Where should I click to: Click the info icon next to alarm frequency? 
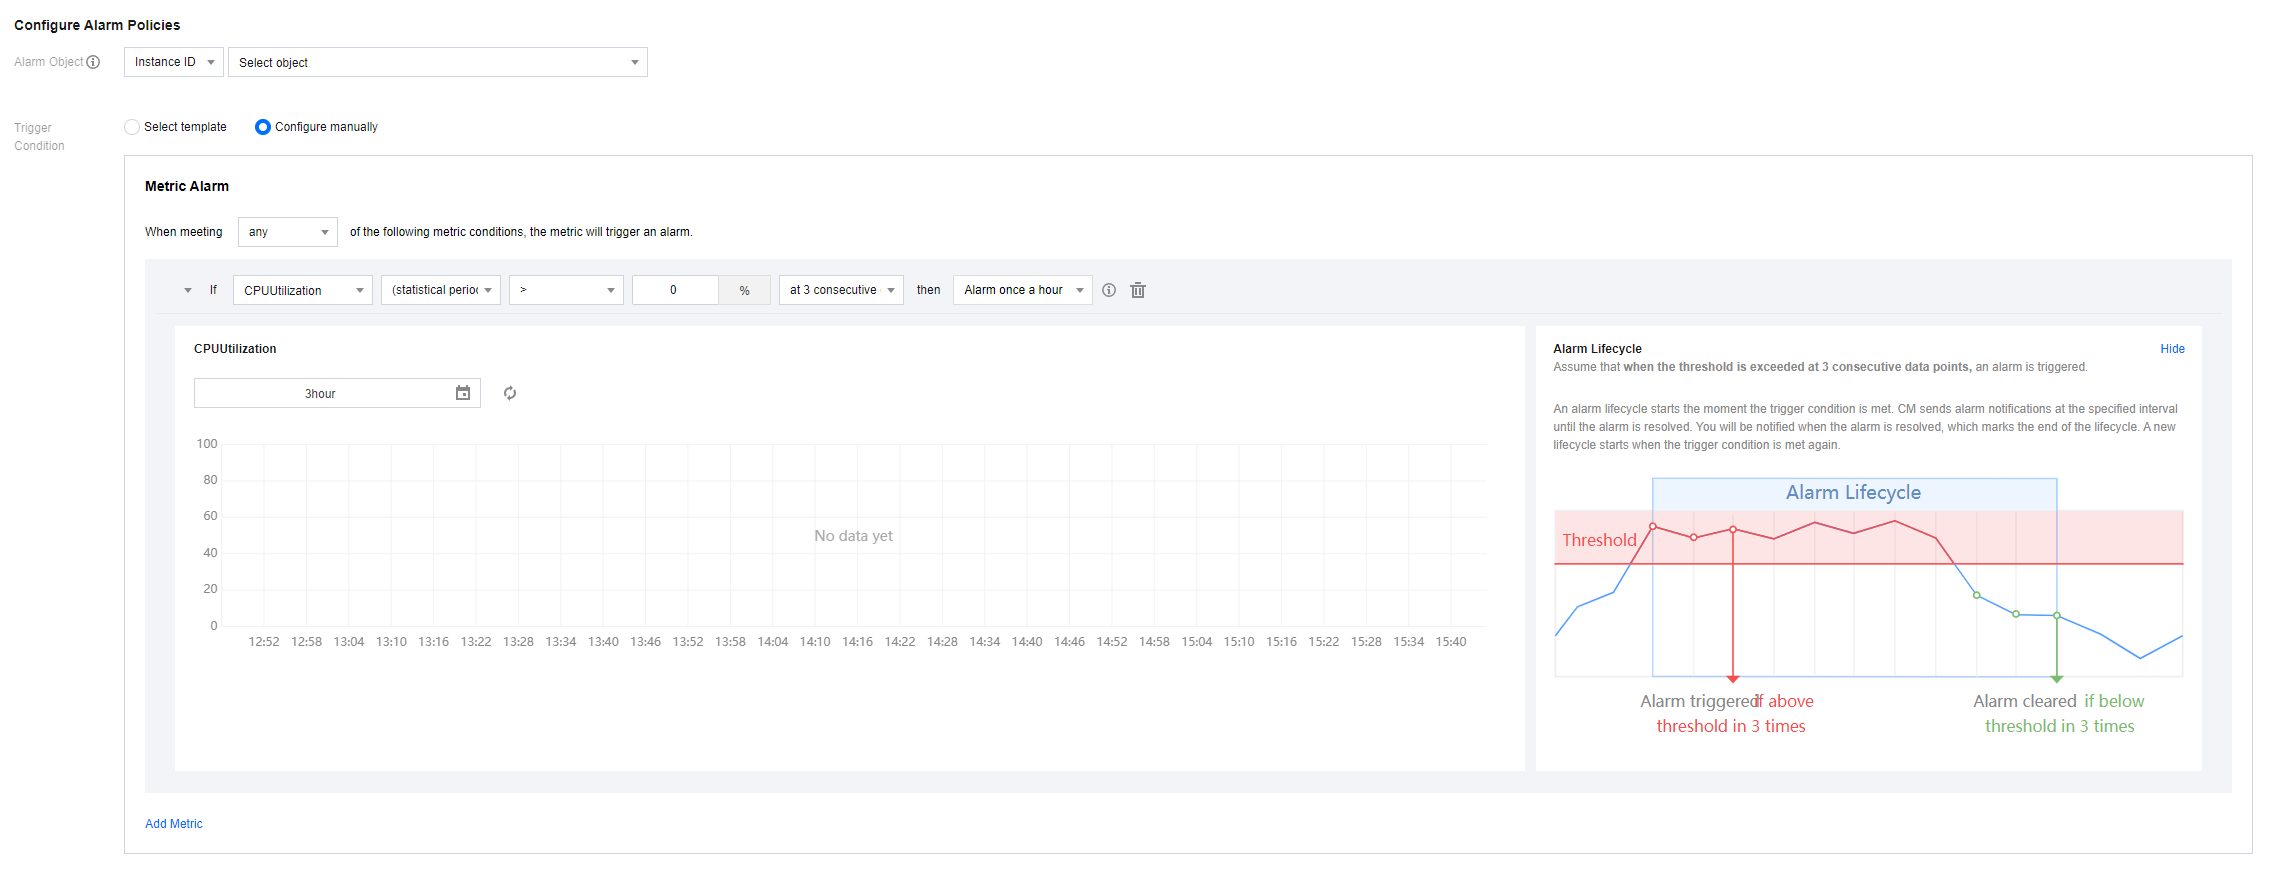[1109, 290]
